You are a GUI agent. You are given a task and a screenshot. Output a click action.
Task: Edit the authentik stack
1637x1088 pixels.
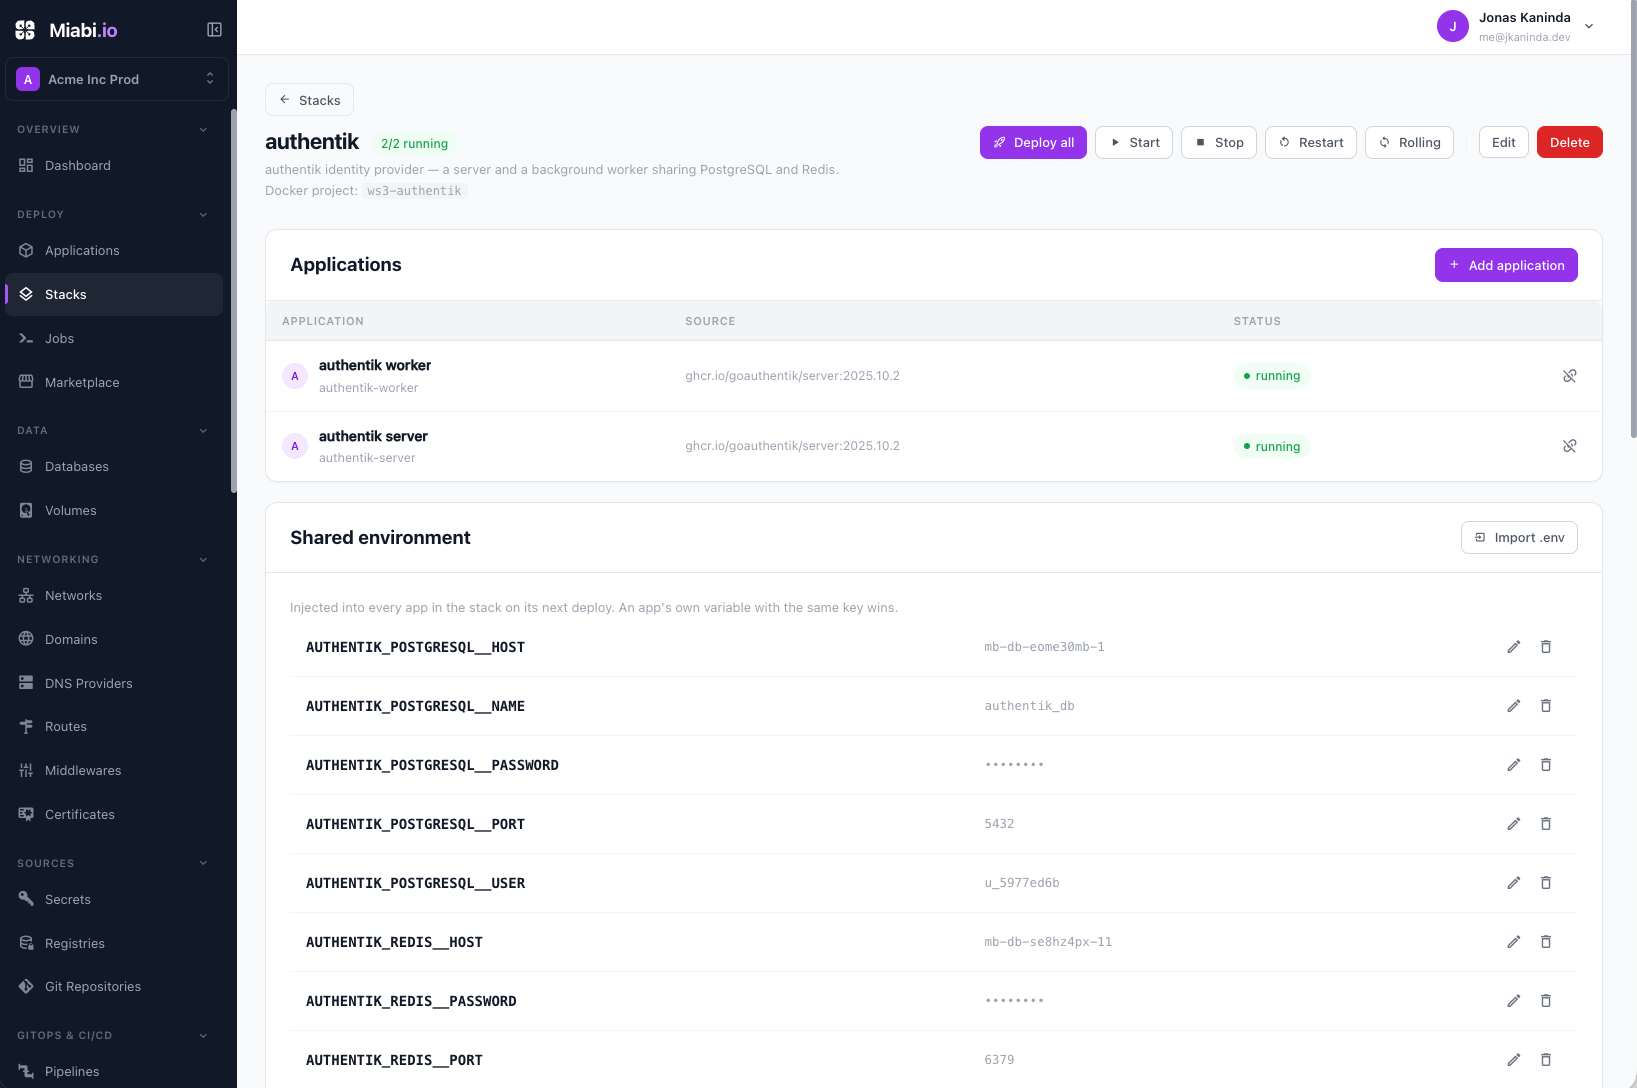pyautogui.click(x=1504, y=143)
